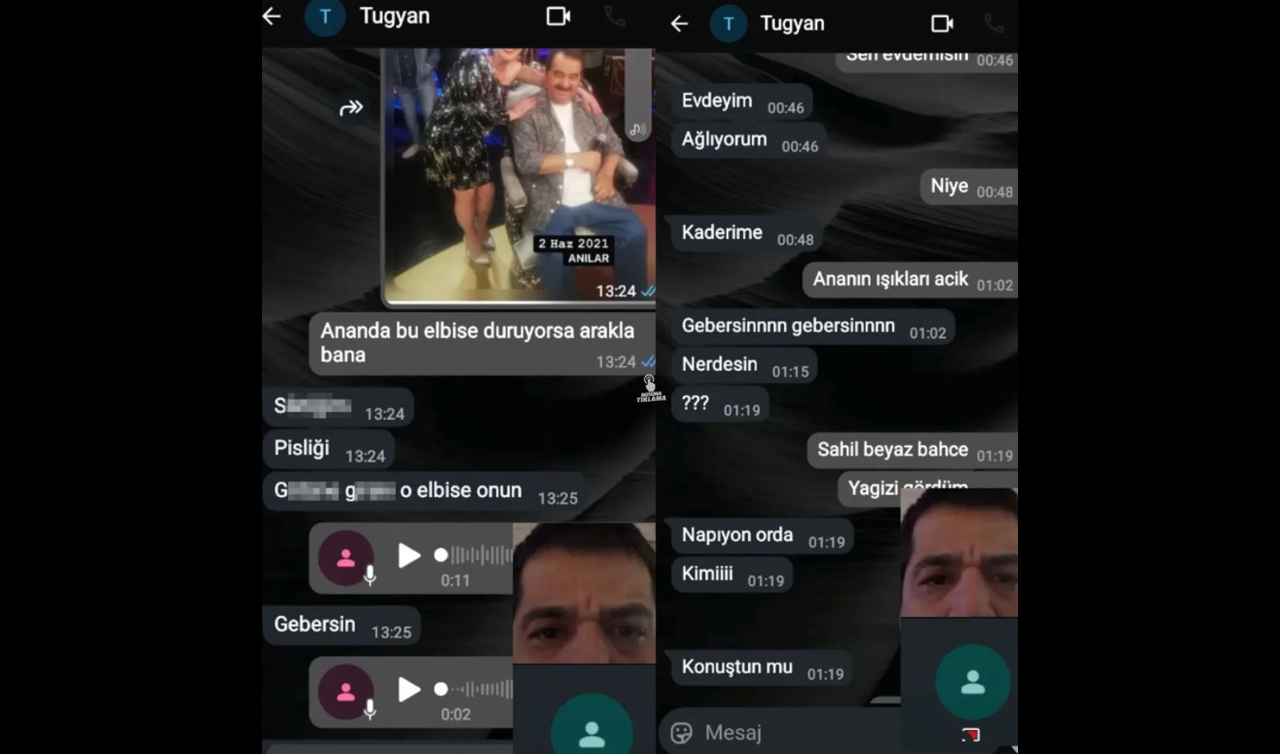Select the "Gebersinnnn gebersinnnn" message bubble
The image size is (1280, 754).
click(788, 327)
